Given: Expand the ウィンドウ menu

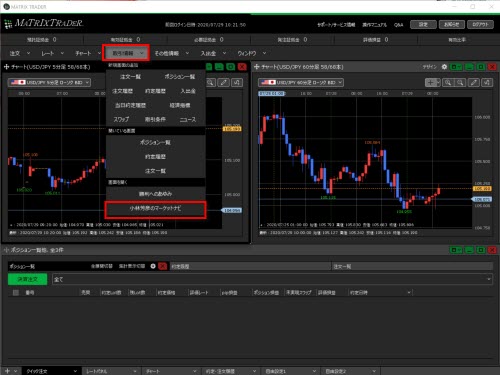Looking at the screenshot, I should 252,53.
